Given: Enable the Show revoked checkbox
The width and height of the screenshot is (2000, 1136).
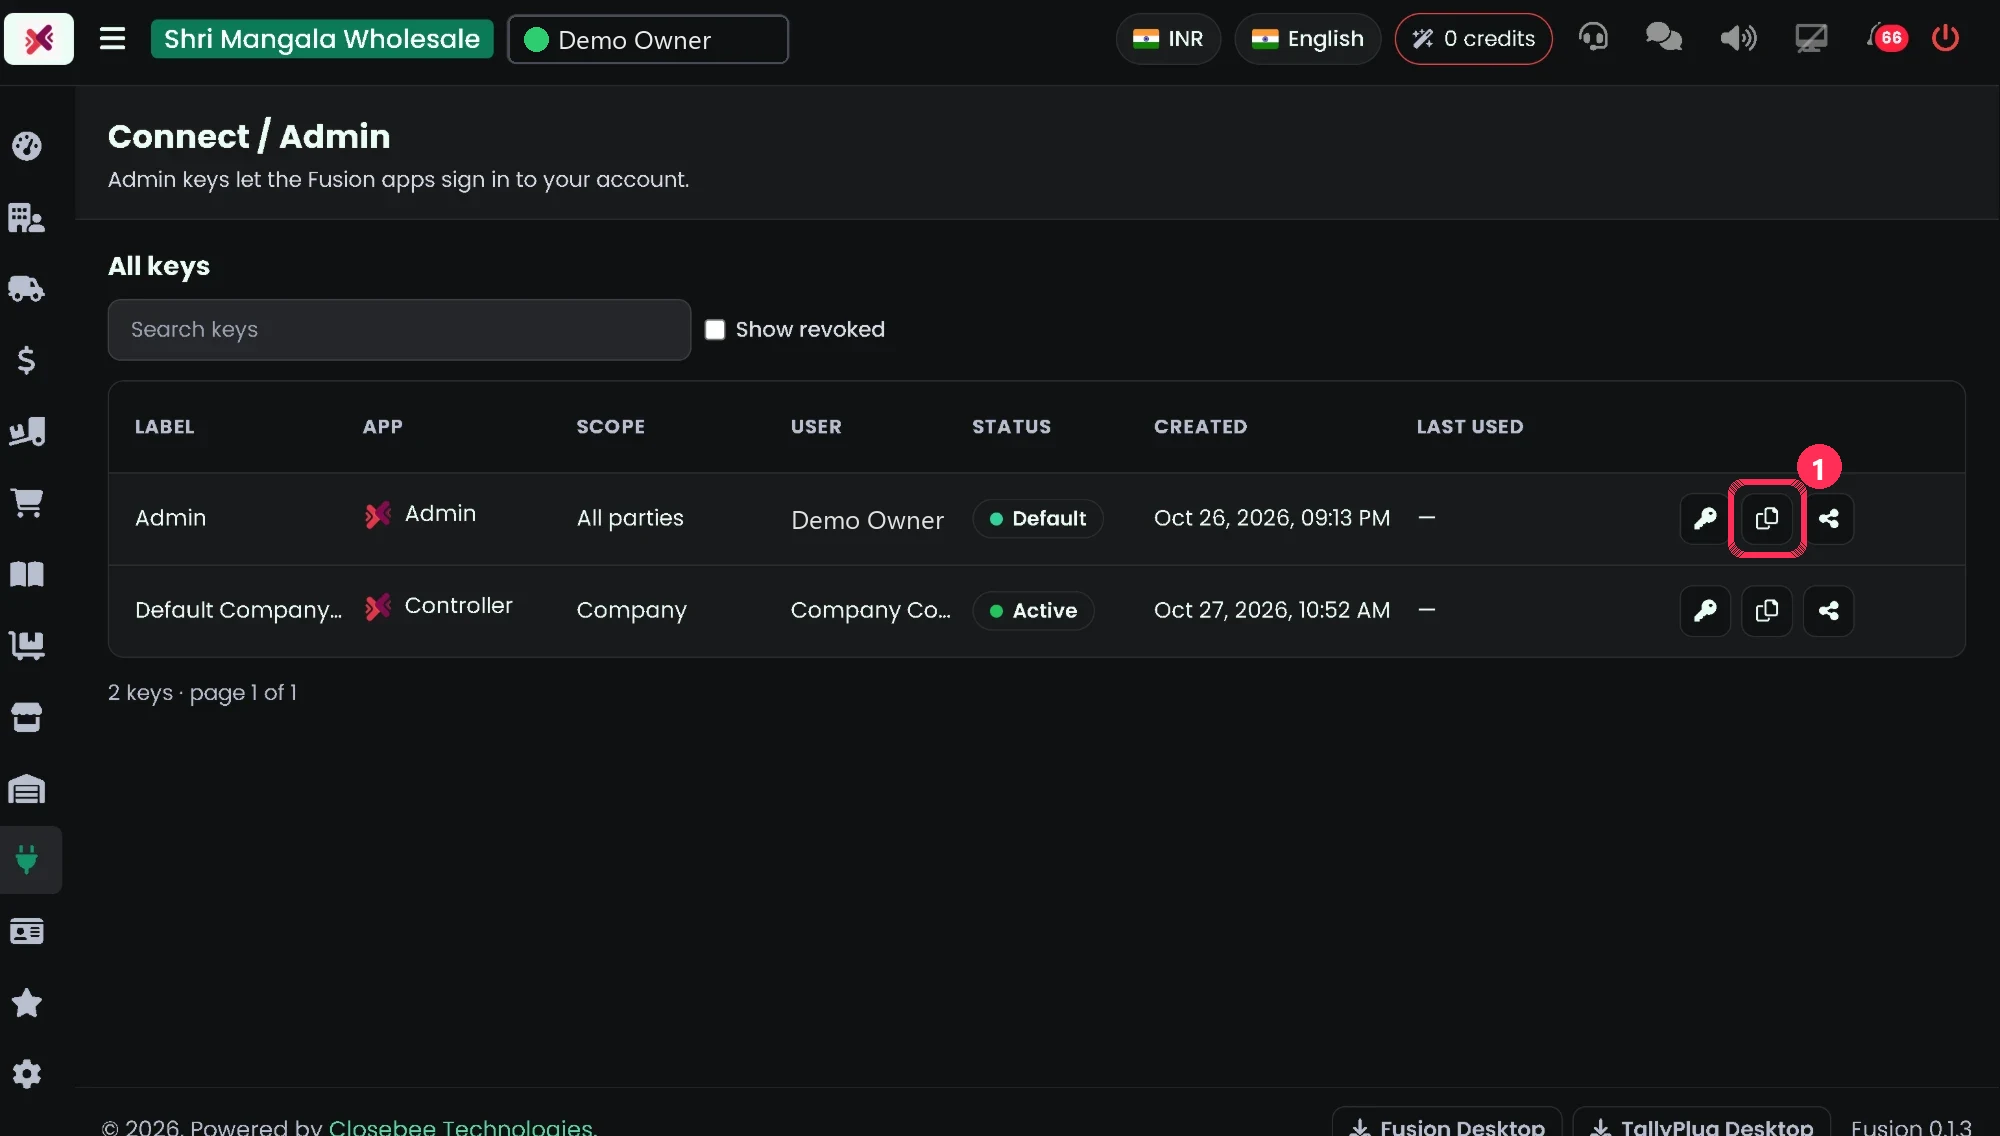Looking at the screenshot, I should click(715, 330).
